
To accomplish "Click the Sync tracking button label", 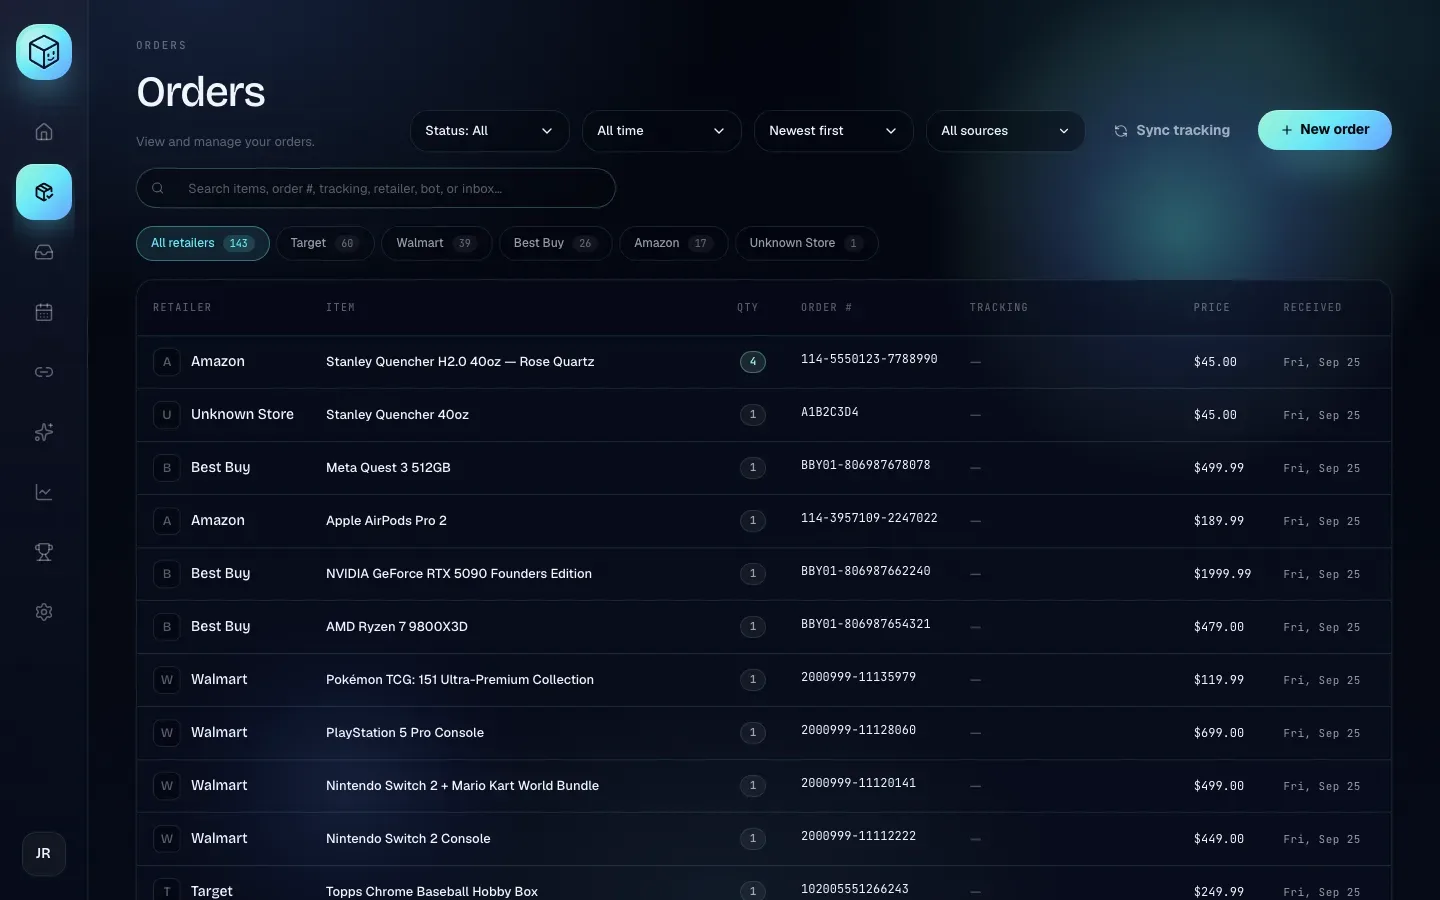I will (1183, 130).
